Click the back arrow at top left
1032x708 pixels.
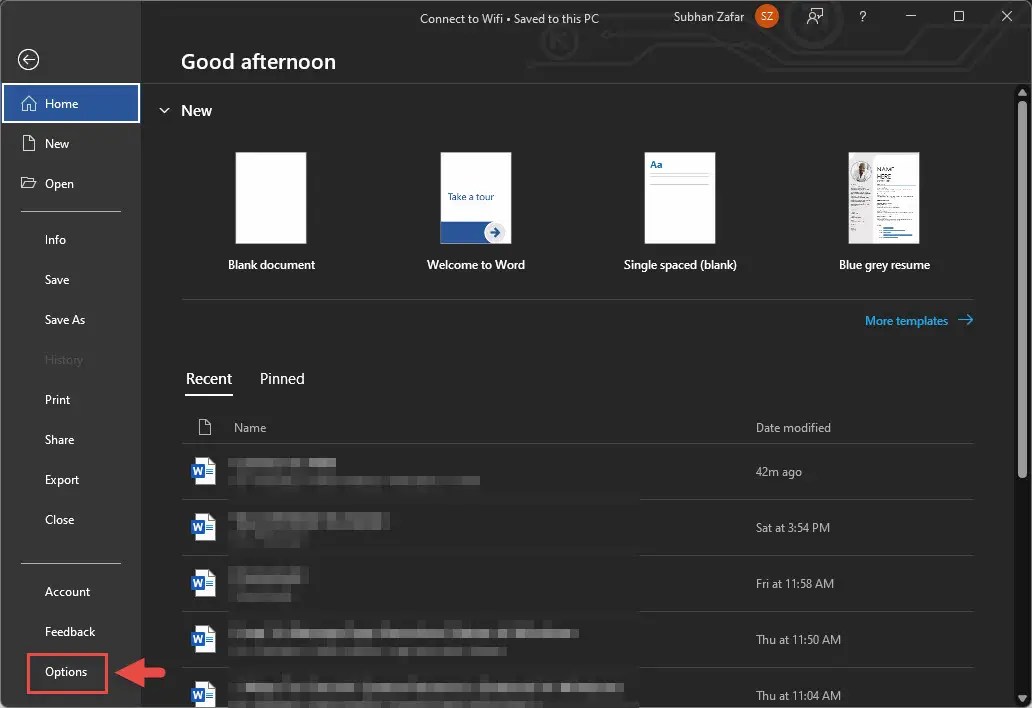click(x=28, y=60)
